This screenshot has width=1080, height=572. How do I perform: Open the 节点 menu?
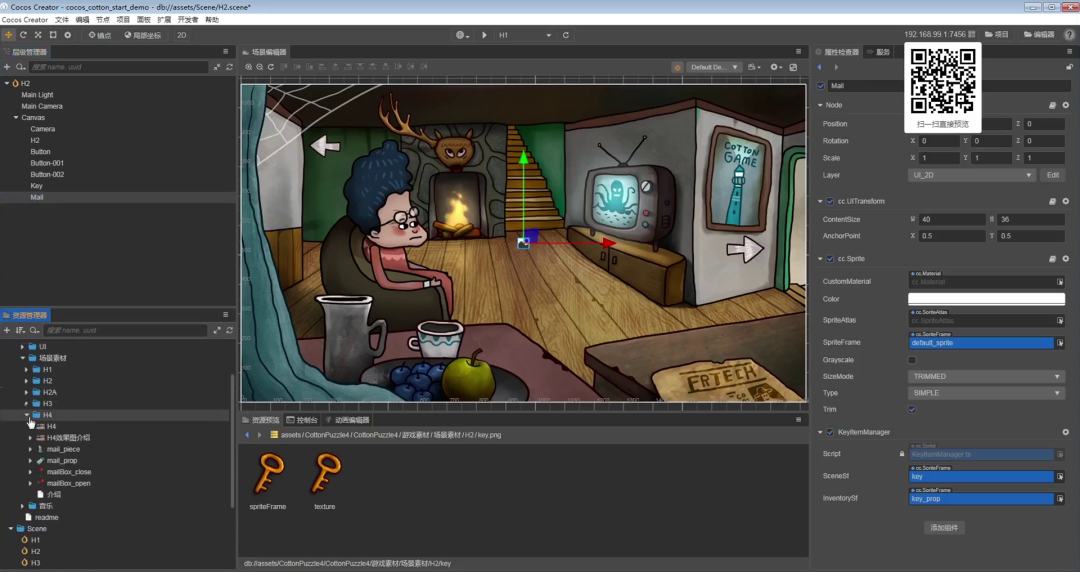pyautogui.click(x=103, y=20)
